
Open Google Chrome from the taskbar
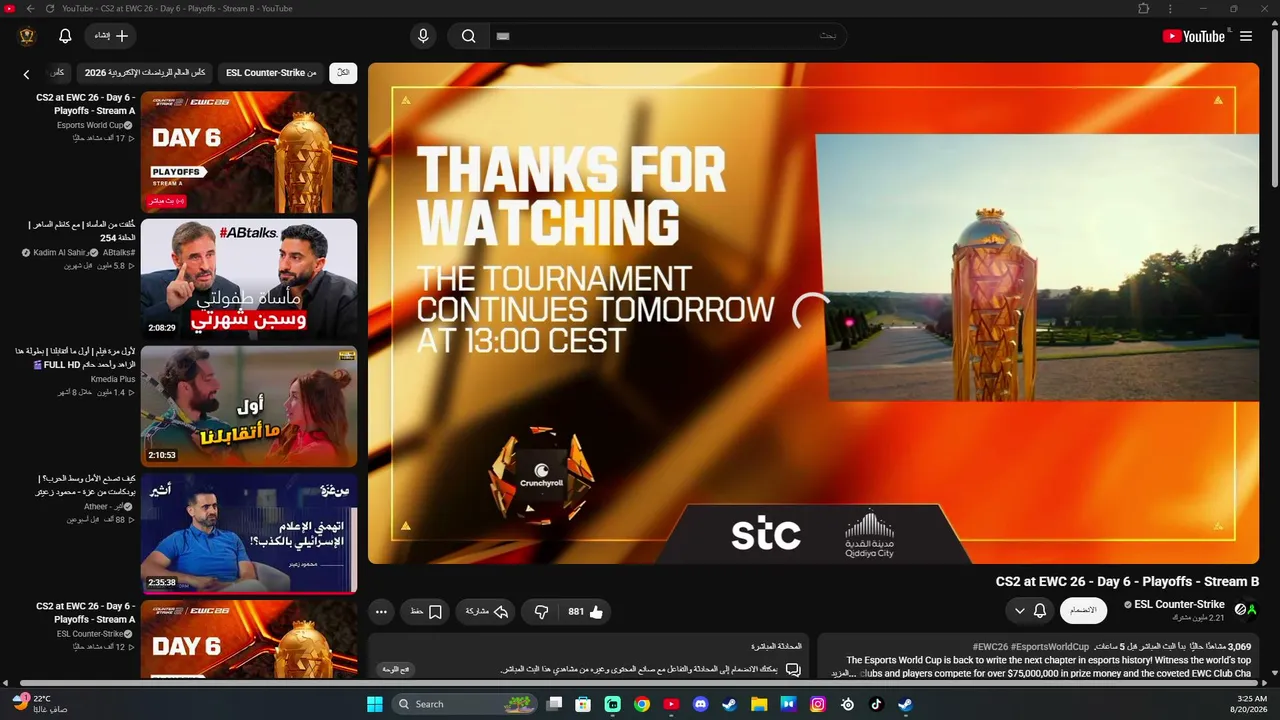point(642,704)
